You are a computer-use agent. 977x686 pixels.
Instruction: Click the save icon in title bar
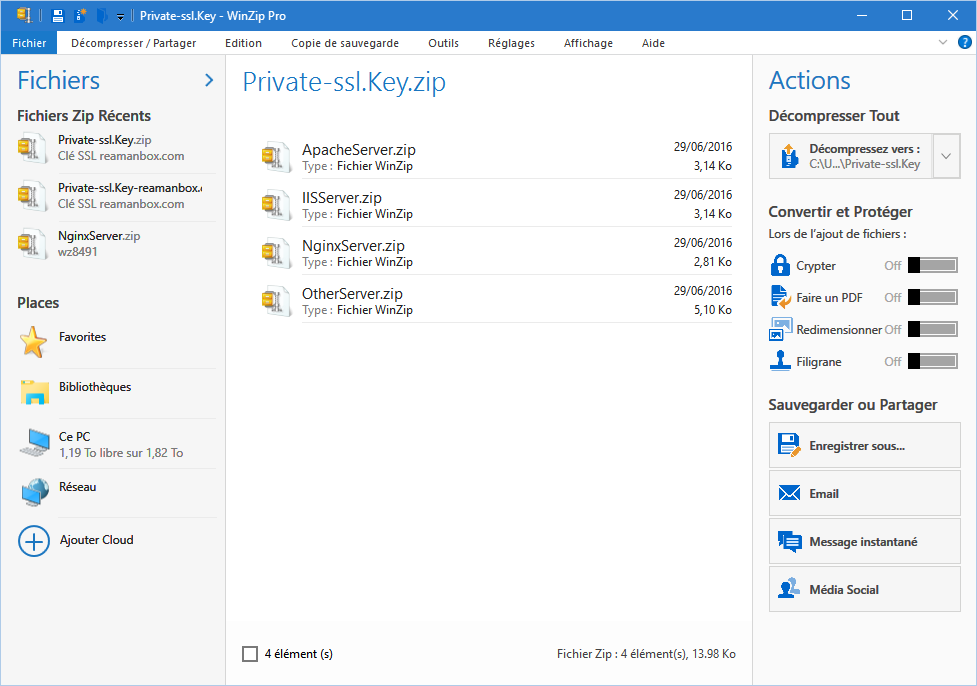point(58,16)
